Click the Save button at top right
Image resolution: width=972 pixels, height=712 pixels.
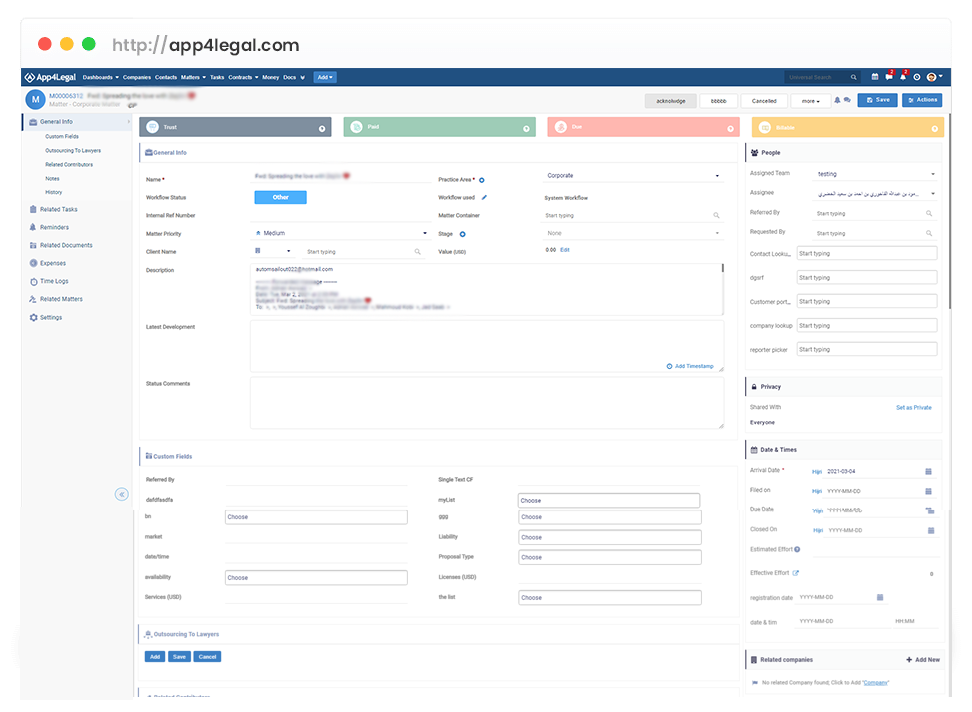[877, 100]
